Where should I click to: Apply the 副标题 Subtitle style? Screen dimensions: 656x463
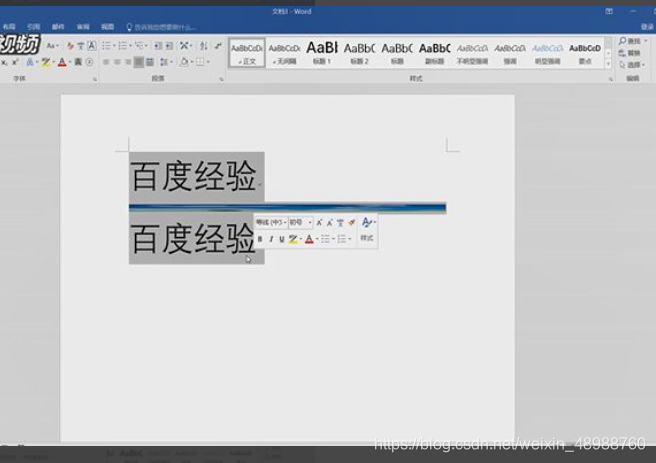click(x=434, y=53)
